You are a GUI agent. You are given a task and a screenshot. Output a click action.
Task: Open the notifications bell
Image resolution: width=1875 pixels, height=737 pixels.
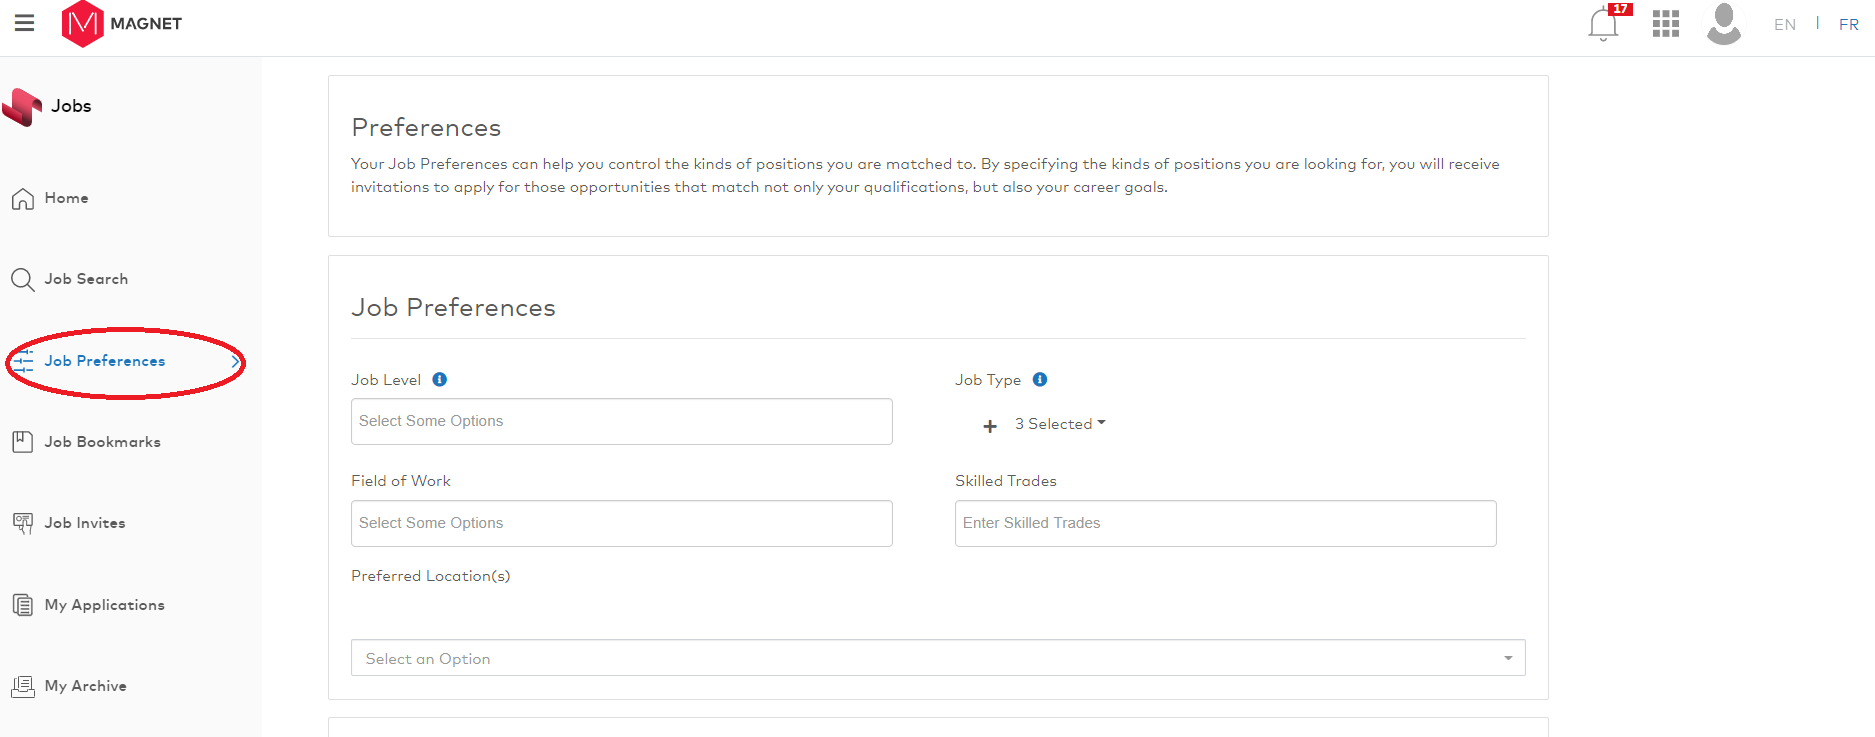point(1603,24)
